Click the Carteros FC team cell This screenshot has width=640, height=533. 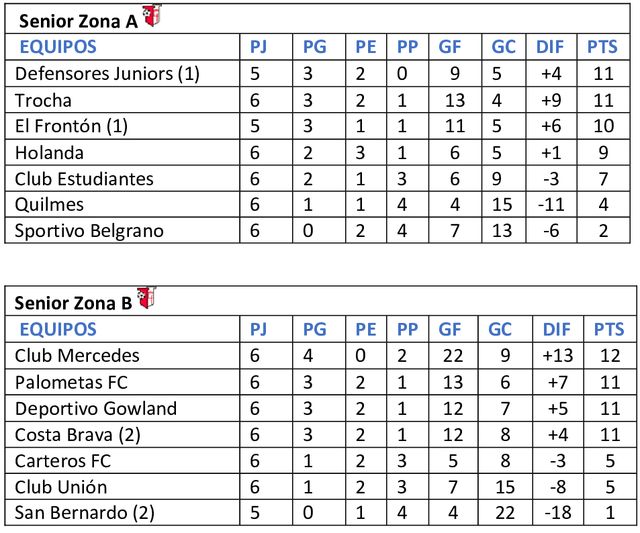pos(63,460)
